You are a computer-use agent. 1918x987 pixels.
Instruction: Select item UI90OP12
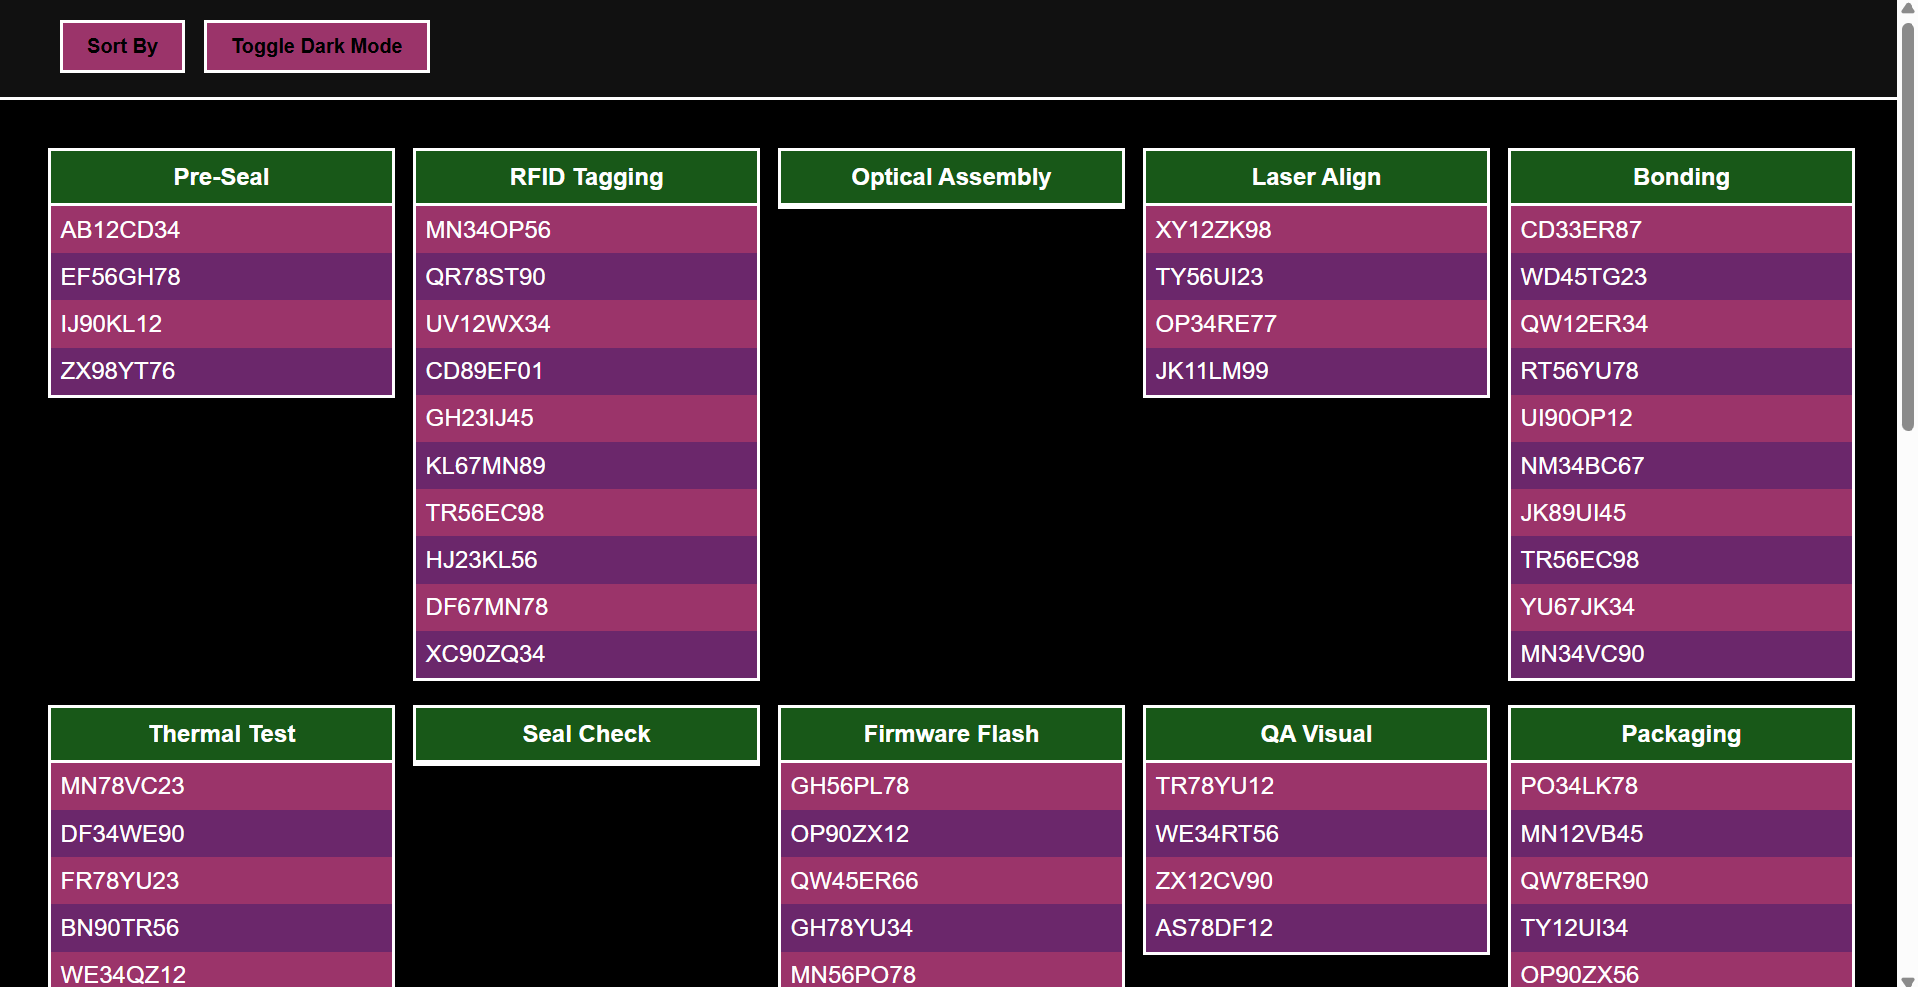(1681, 418)
